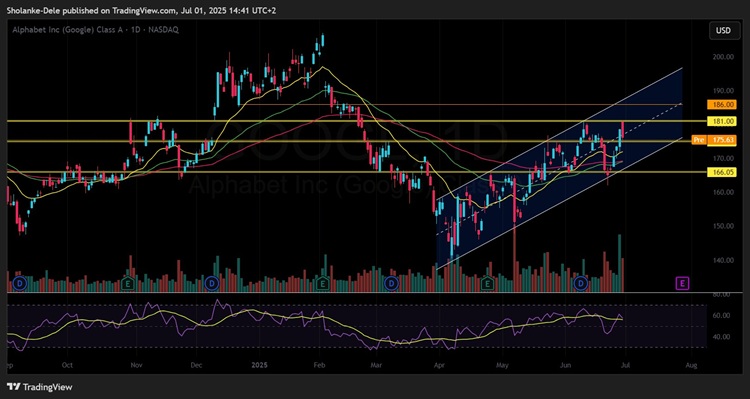Image resolution: width=750 pixels, height=399 pixels.
Task: Click the 170.00 price axis value
Action: point(723,158)
